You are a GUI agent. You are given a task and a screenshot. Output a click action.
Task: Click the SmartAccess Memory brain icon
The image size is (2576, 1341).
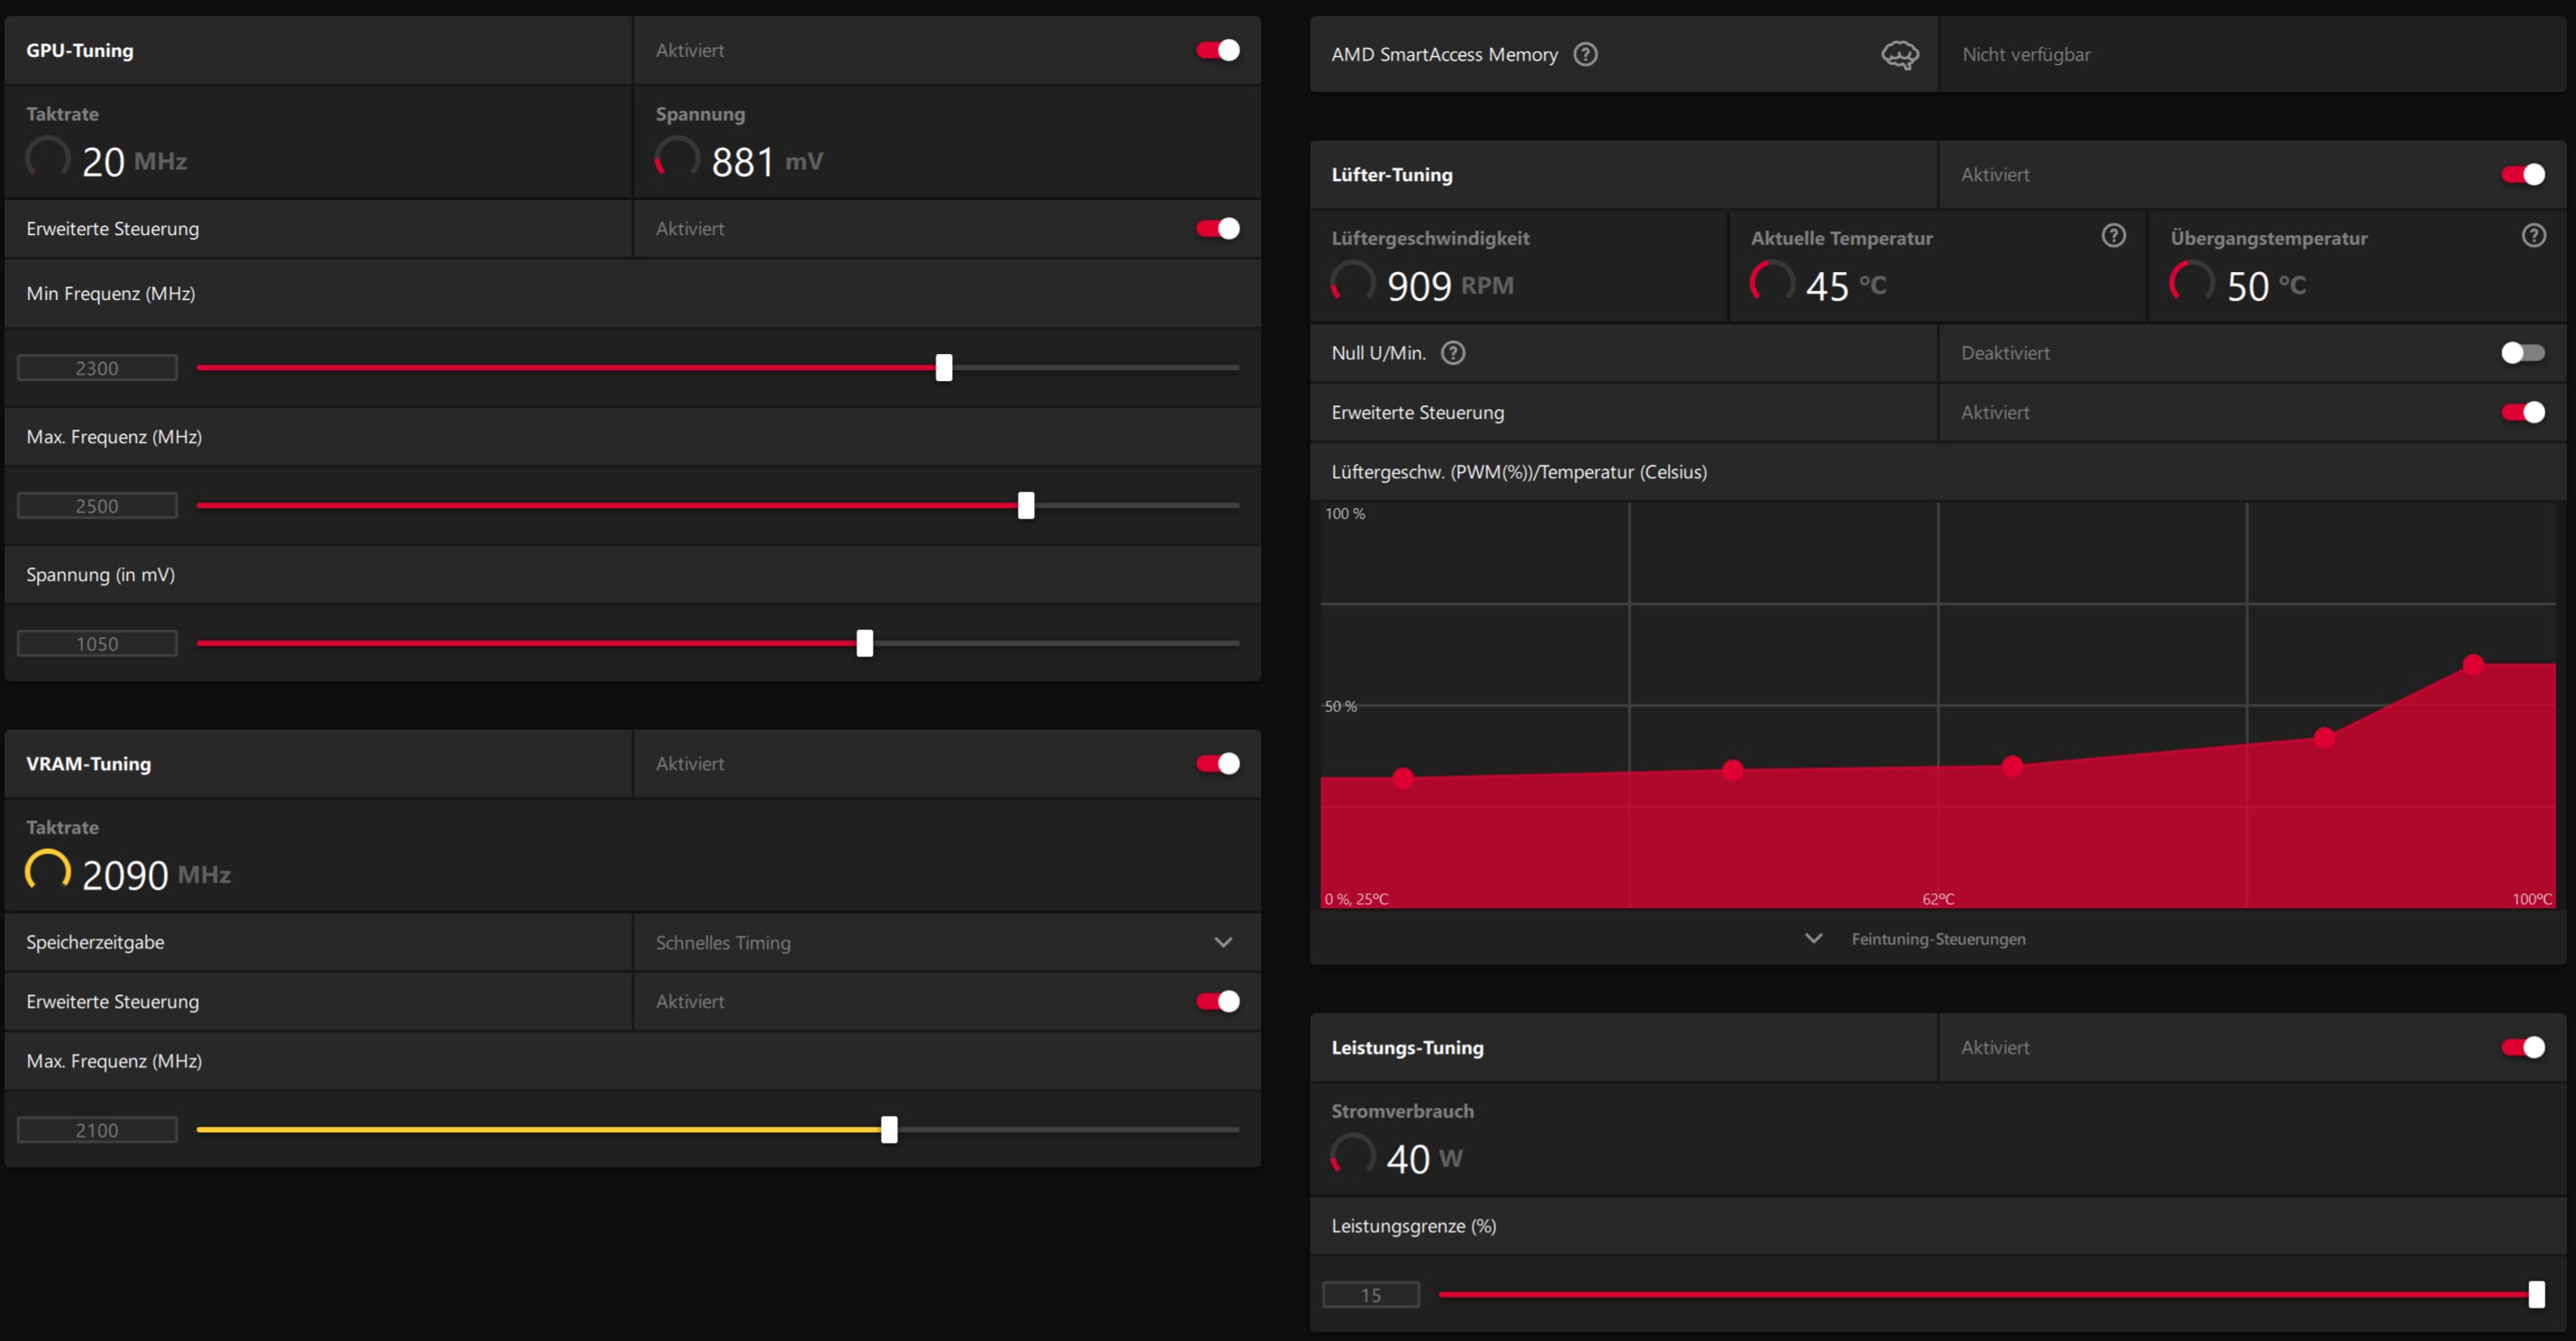1900,55
